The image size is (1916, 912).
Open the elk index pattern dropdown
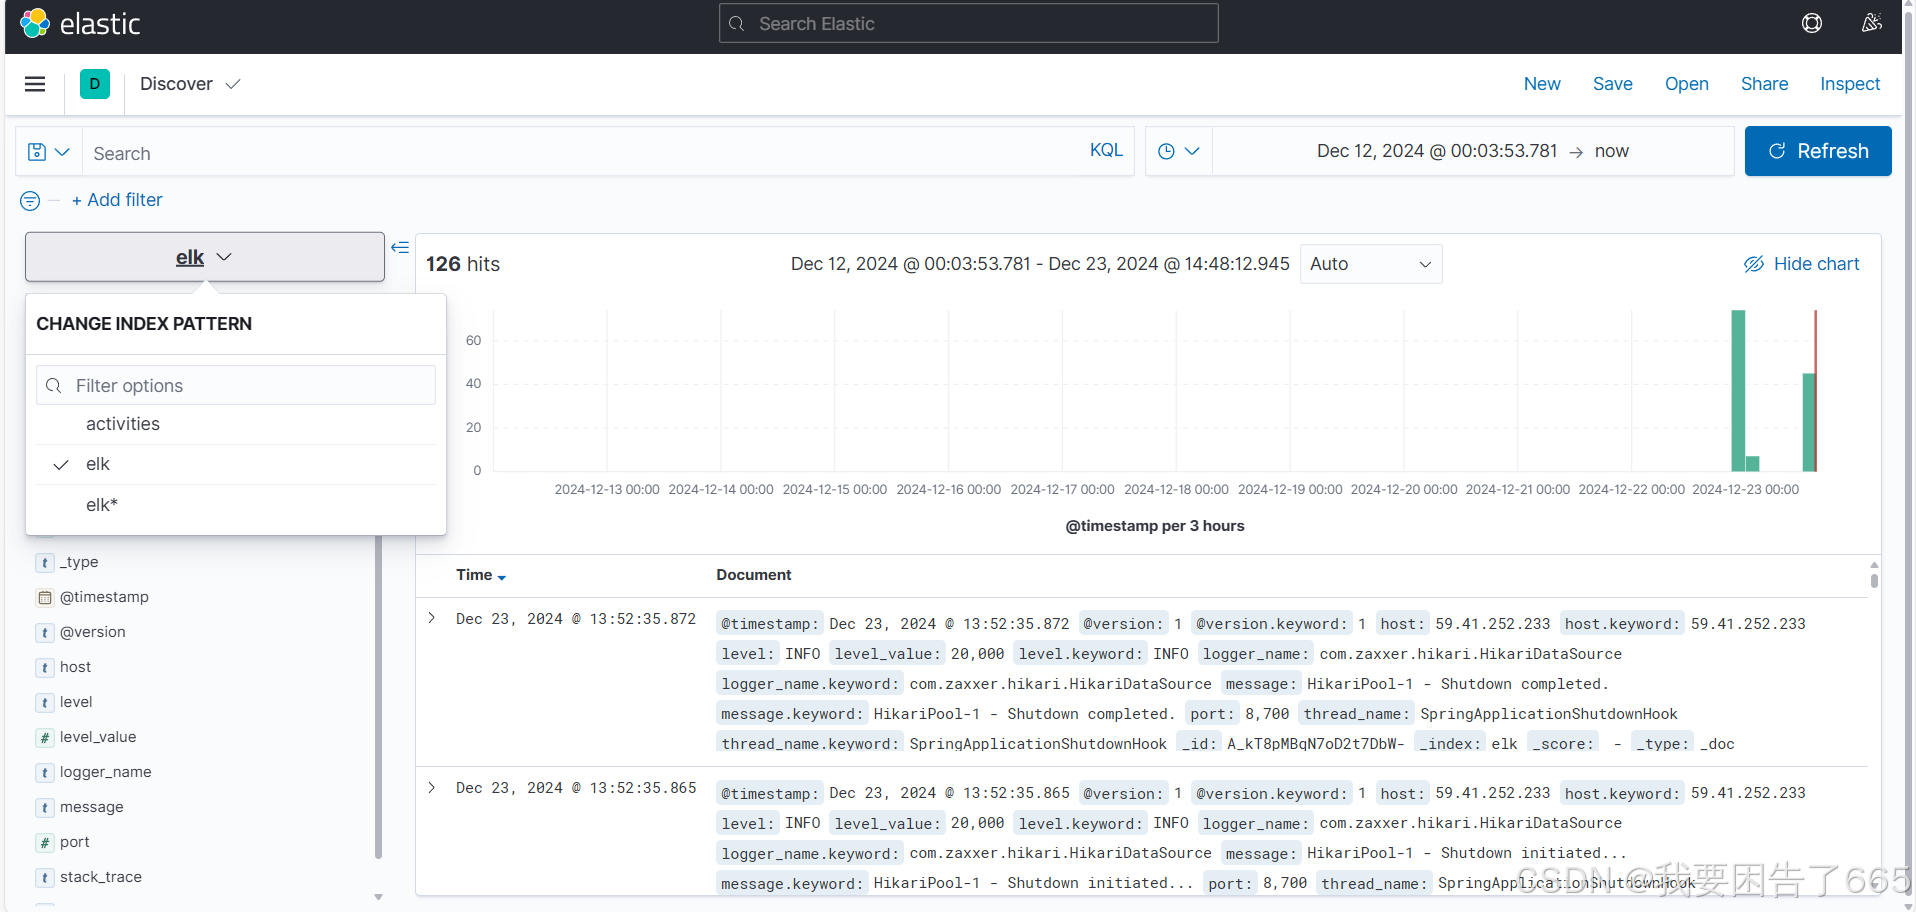click(x=204, y=257)
